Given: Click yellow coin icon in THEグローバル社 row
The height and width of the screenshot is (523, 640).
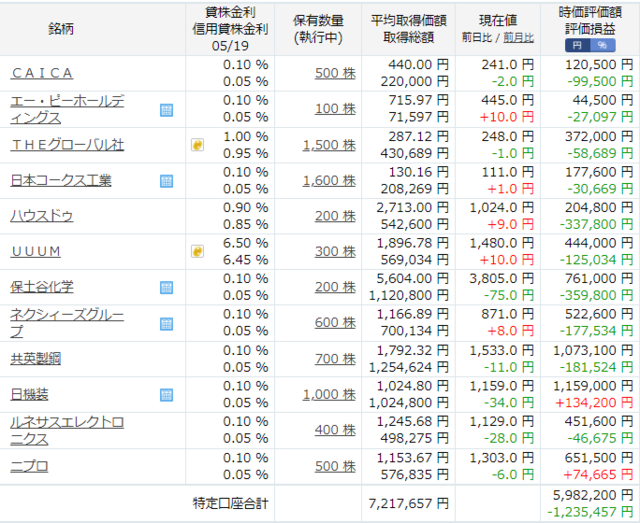Looking at the screenshot, I should [x=198, y=145].
